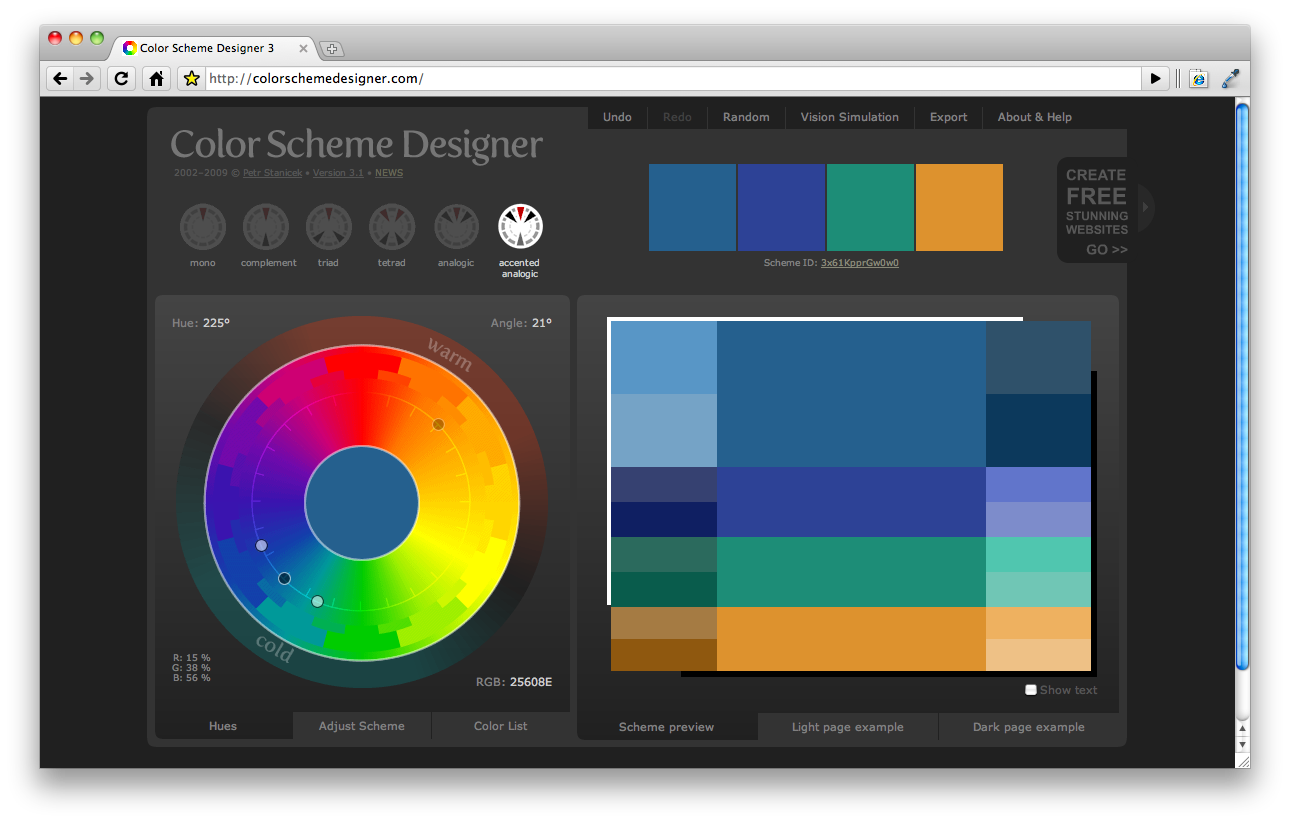
Task: Click the blue center circle of wheel
Action: tap(362, 503)
